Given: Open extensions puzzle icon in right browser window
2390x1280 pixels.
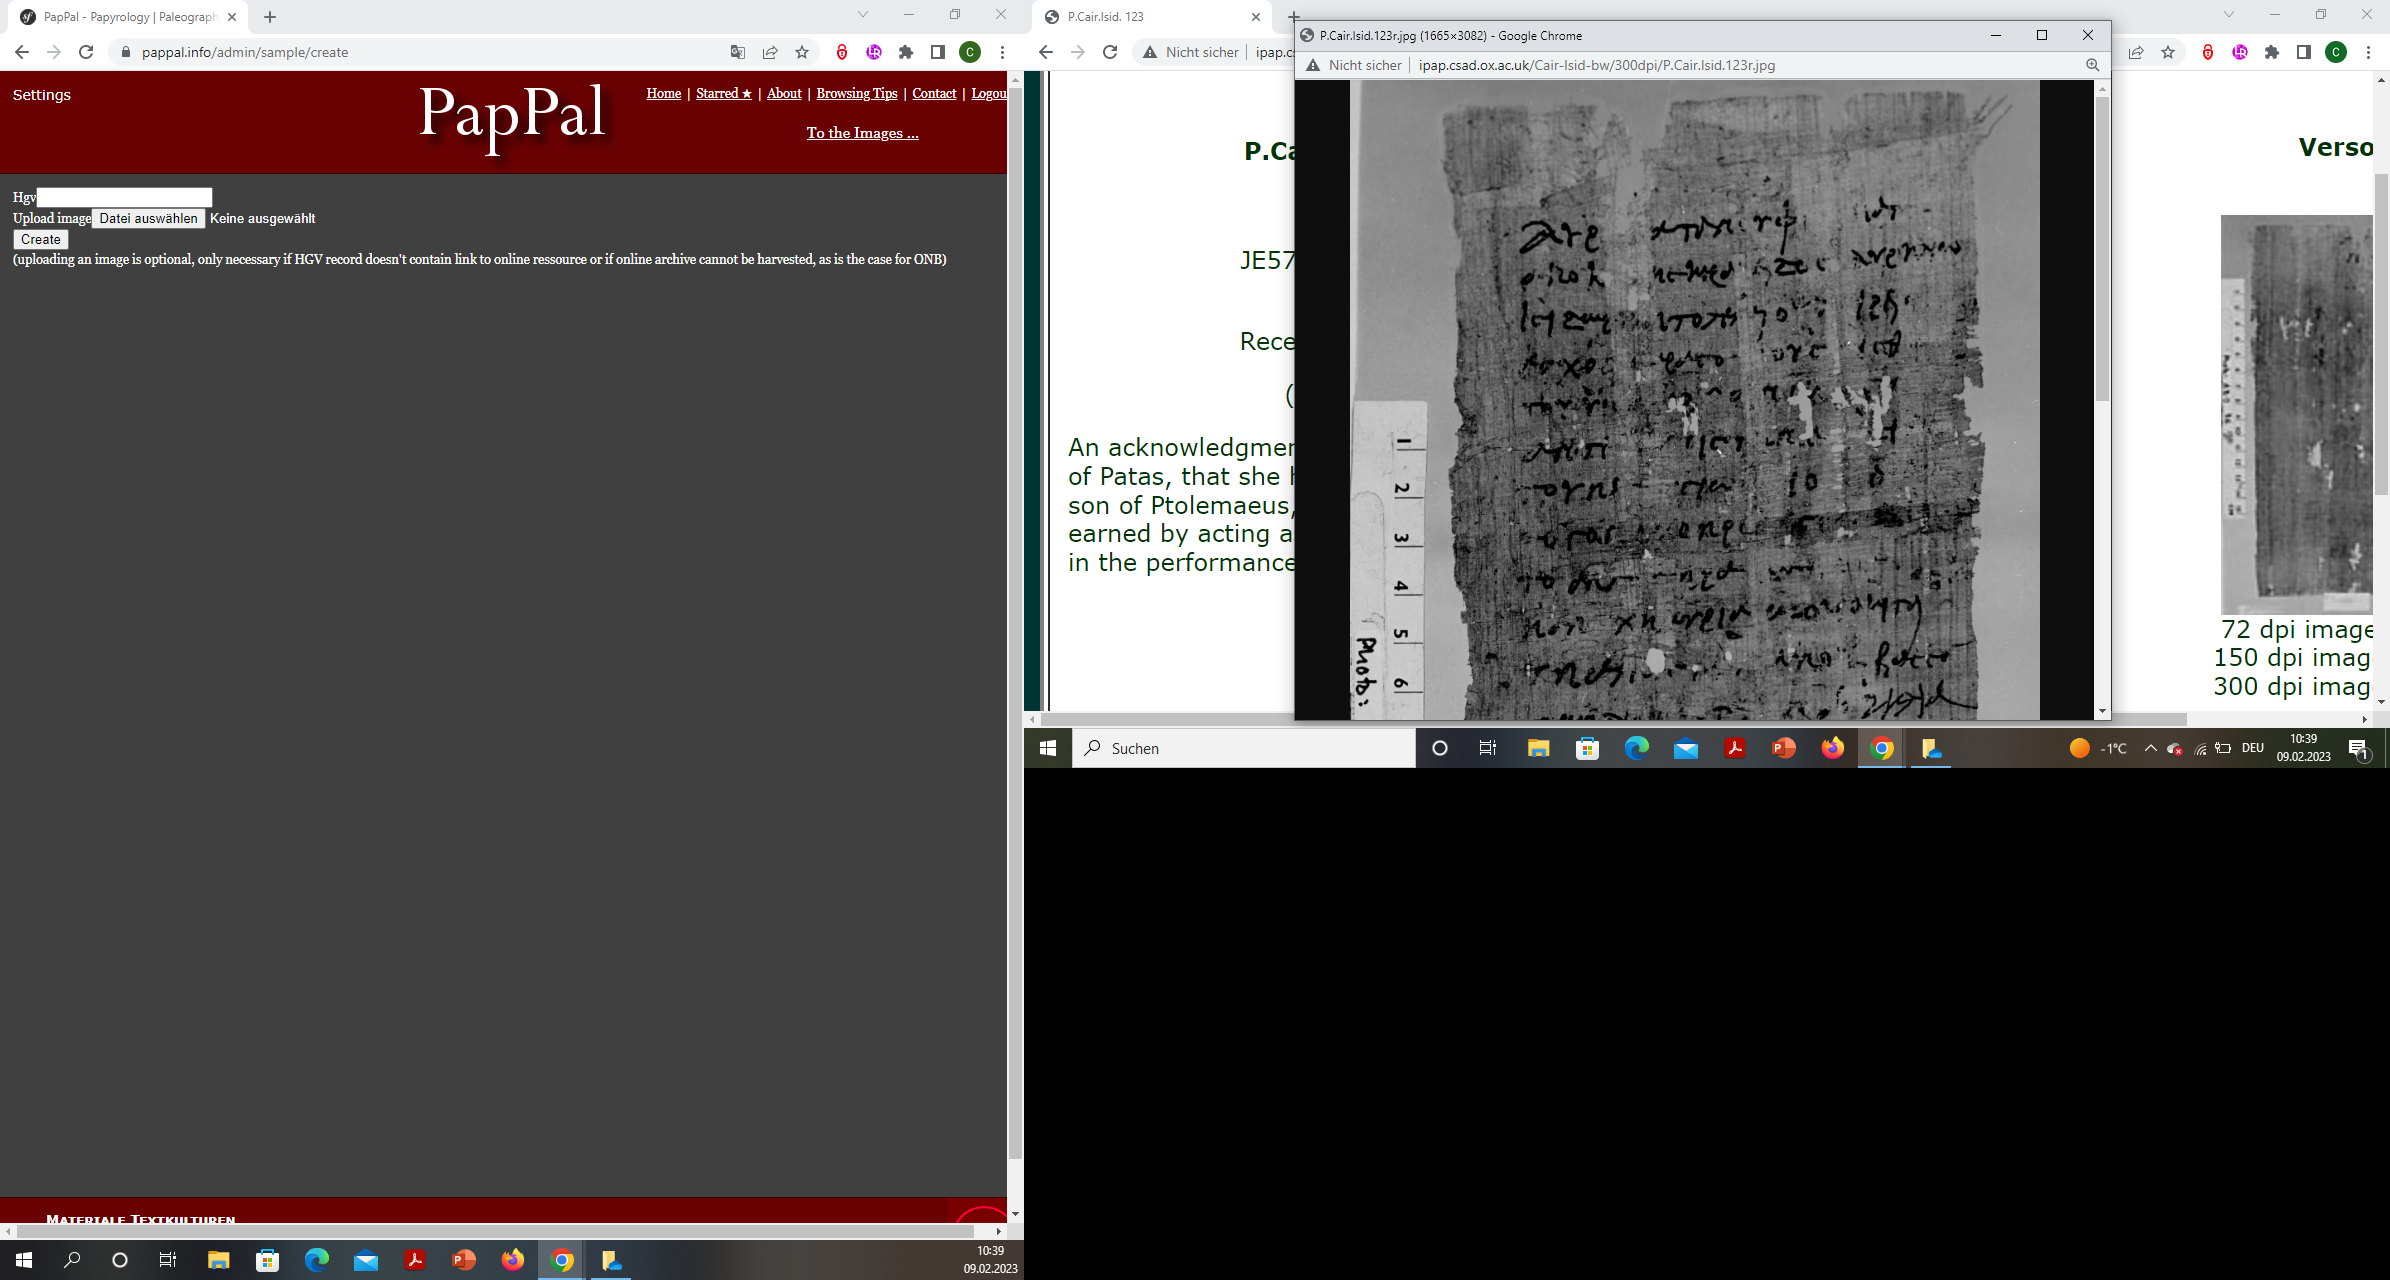Looking at the screenshot, I should click(x=2272, y=52).
